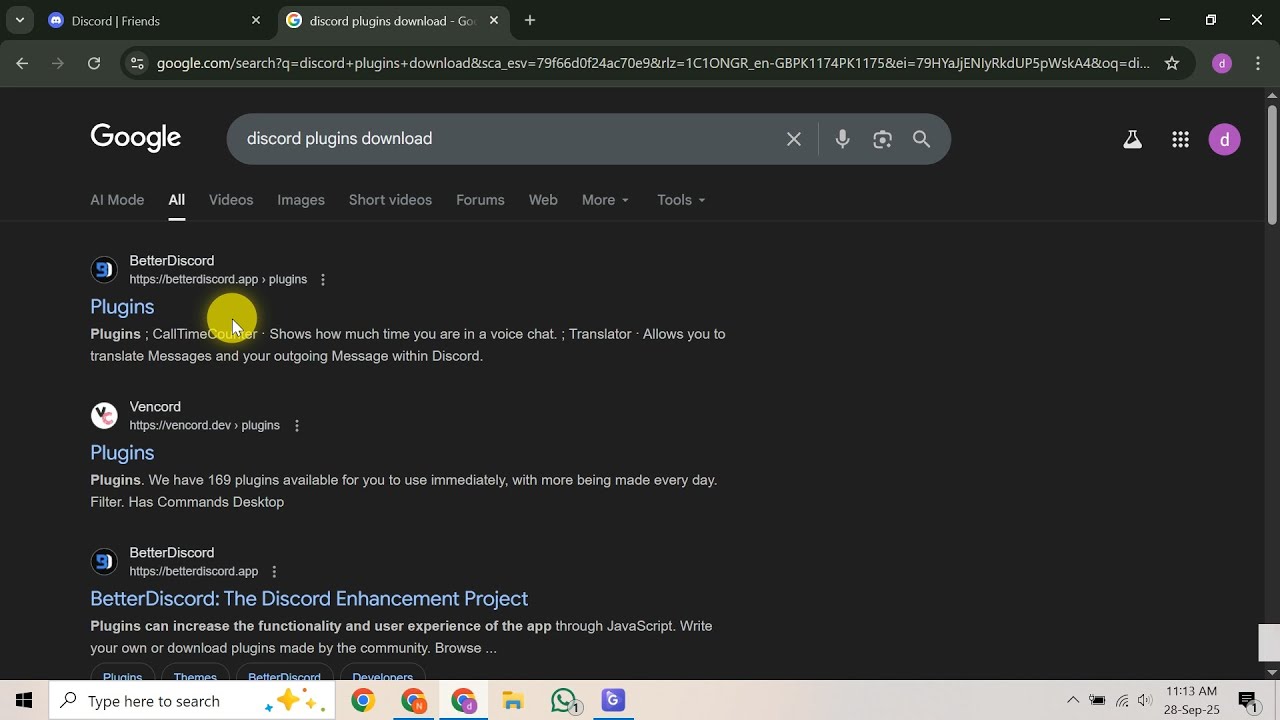The image size is (1280, 720).
Task: Open File Explorer from taskbar
Action: [x=513, y=701]
